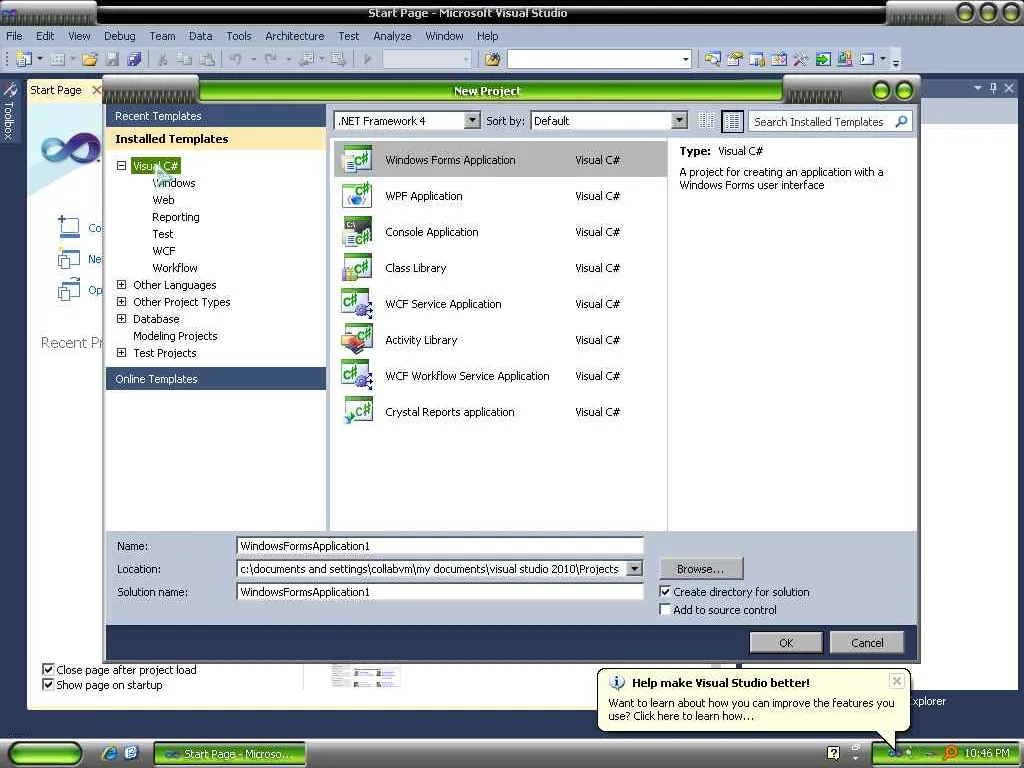
Task: Open the .NET Framework 4 version dropdown
Action: tap(472, 120)
